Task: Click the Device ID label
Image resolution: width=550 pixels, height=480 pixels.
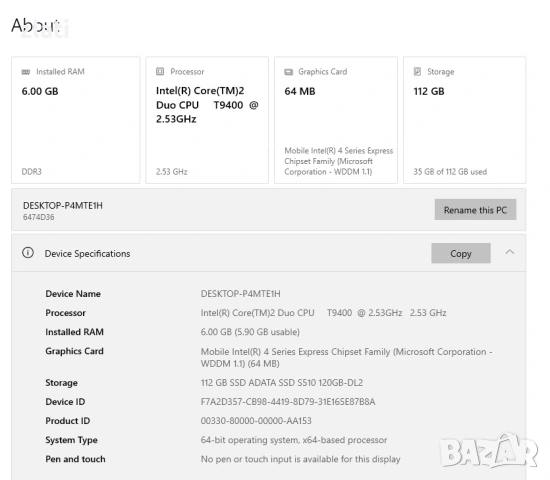Action: [65, 402]
